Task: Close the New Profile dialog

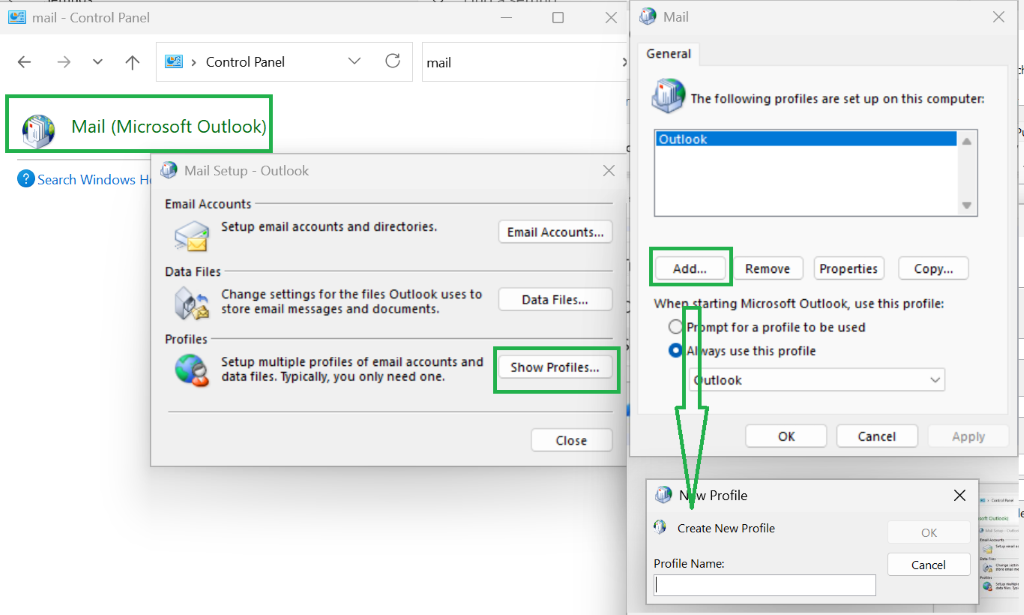Action: 959,496
